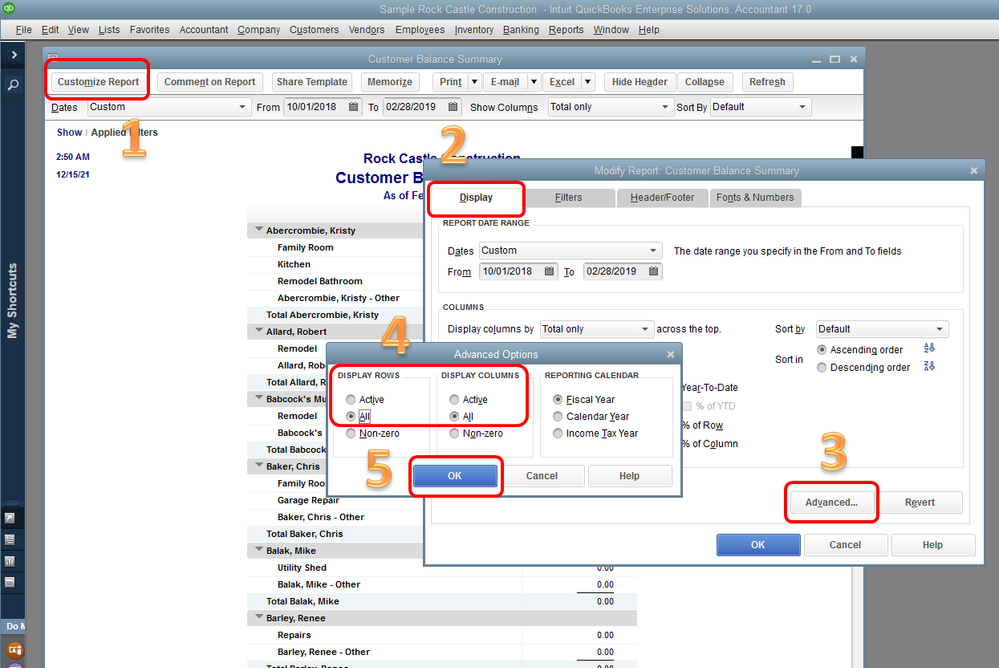Select Non-zero under Display Columns
Screen dimensions: 999x668
[x=454, y=433]
